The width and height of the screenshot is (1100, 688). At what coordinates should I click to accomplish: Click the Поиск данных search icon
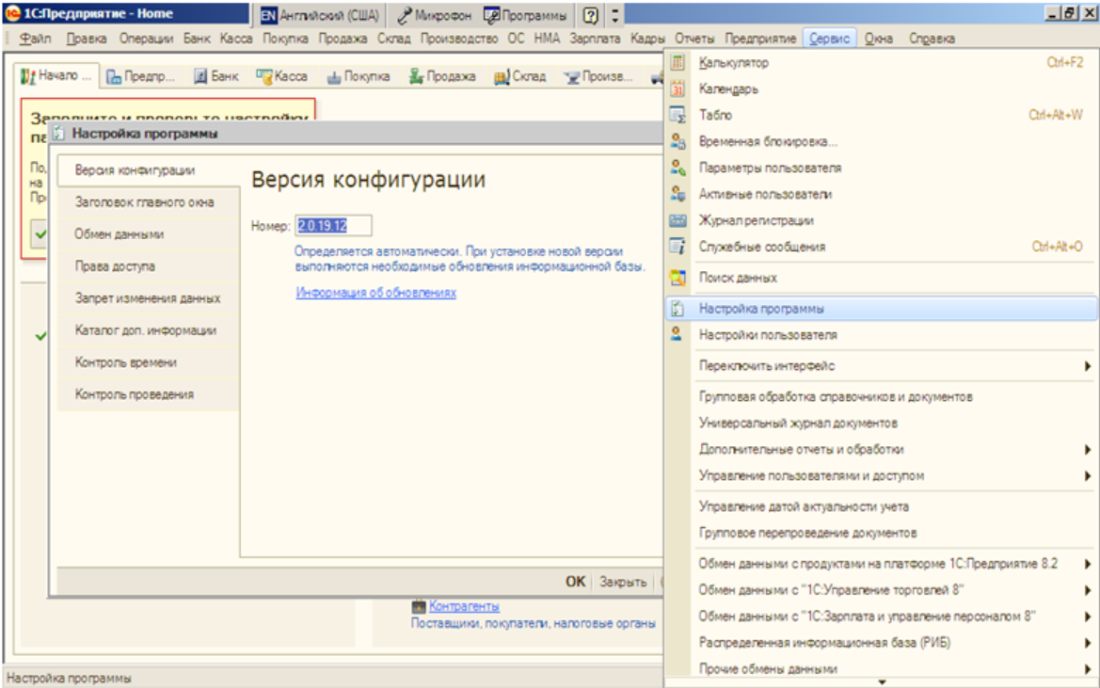pyautogui.click(x=678, y=278)
